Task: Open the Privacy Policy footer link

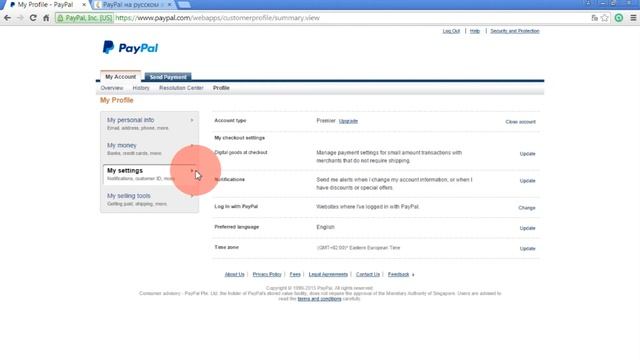Action: click(267, 274)
